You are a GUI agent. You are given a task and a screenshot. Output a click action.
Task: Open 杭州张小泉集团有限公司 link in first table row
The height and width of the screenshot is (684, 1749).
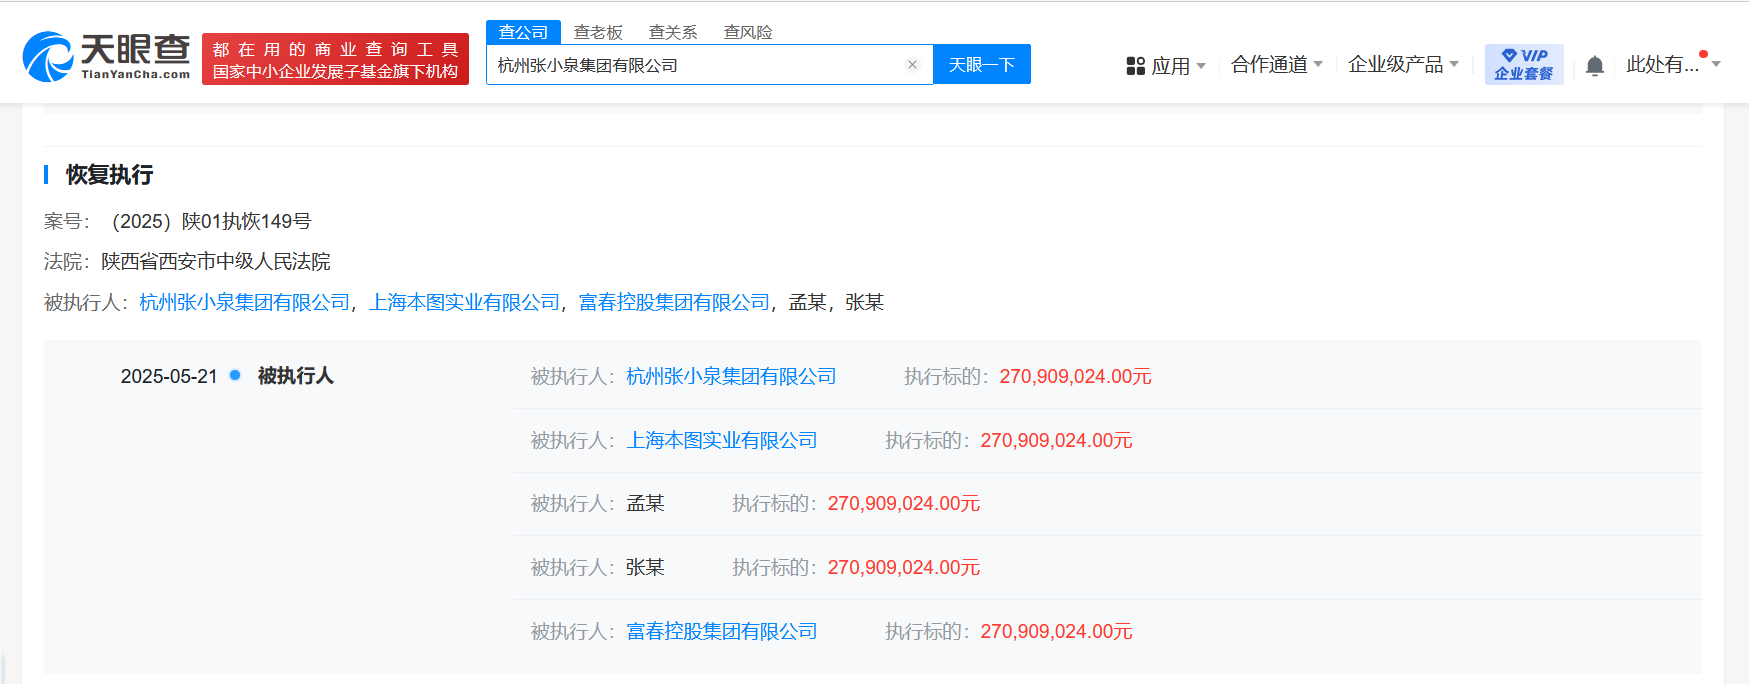tap(731, 376)
